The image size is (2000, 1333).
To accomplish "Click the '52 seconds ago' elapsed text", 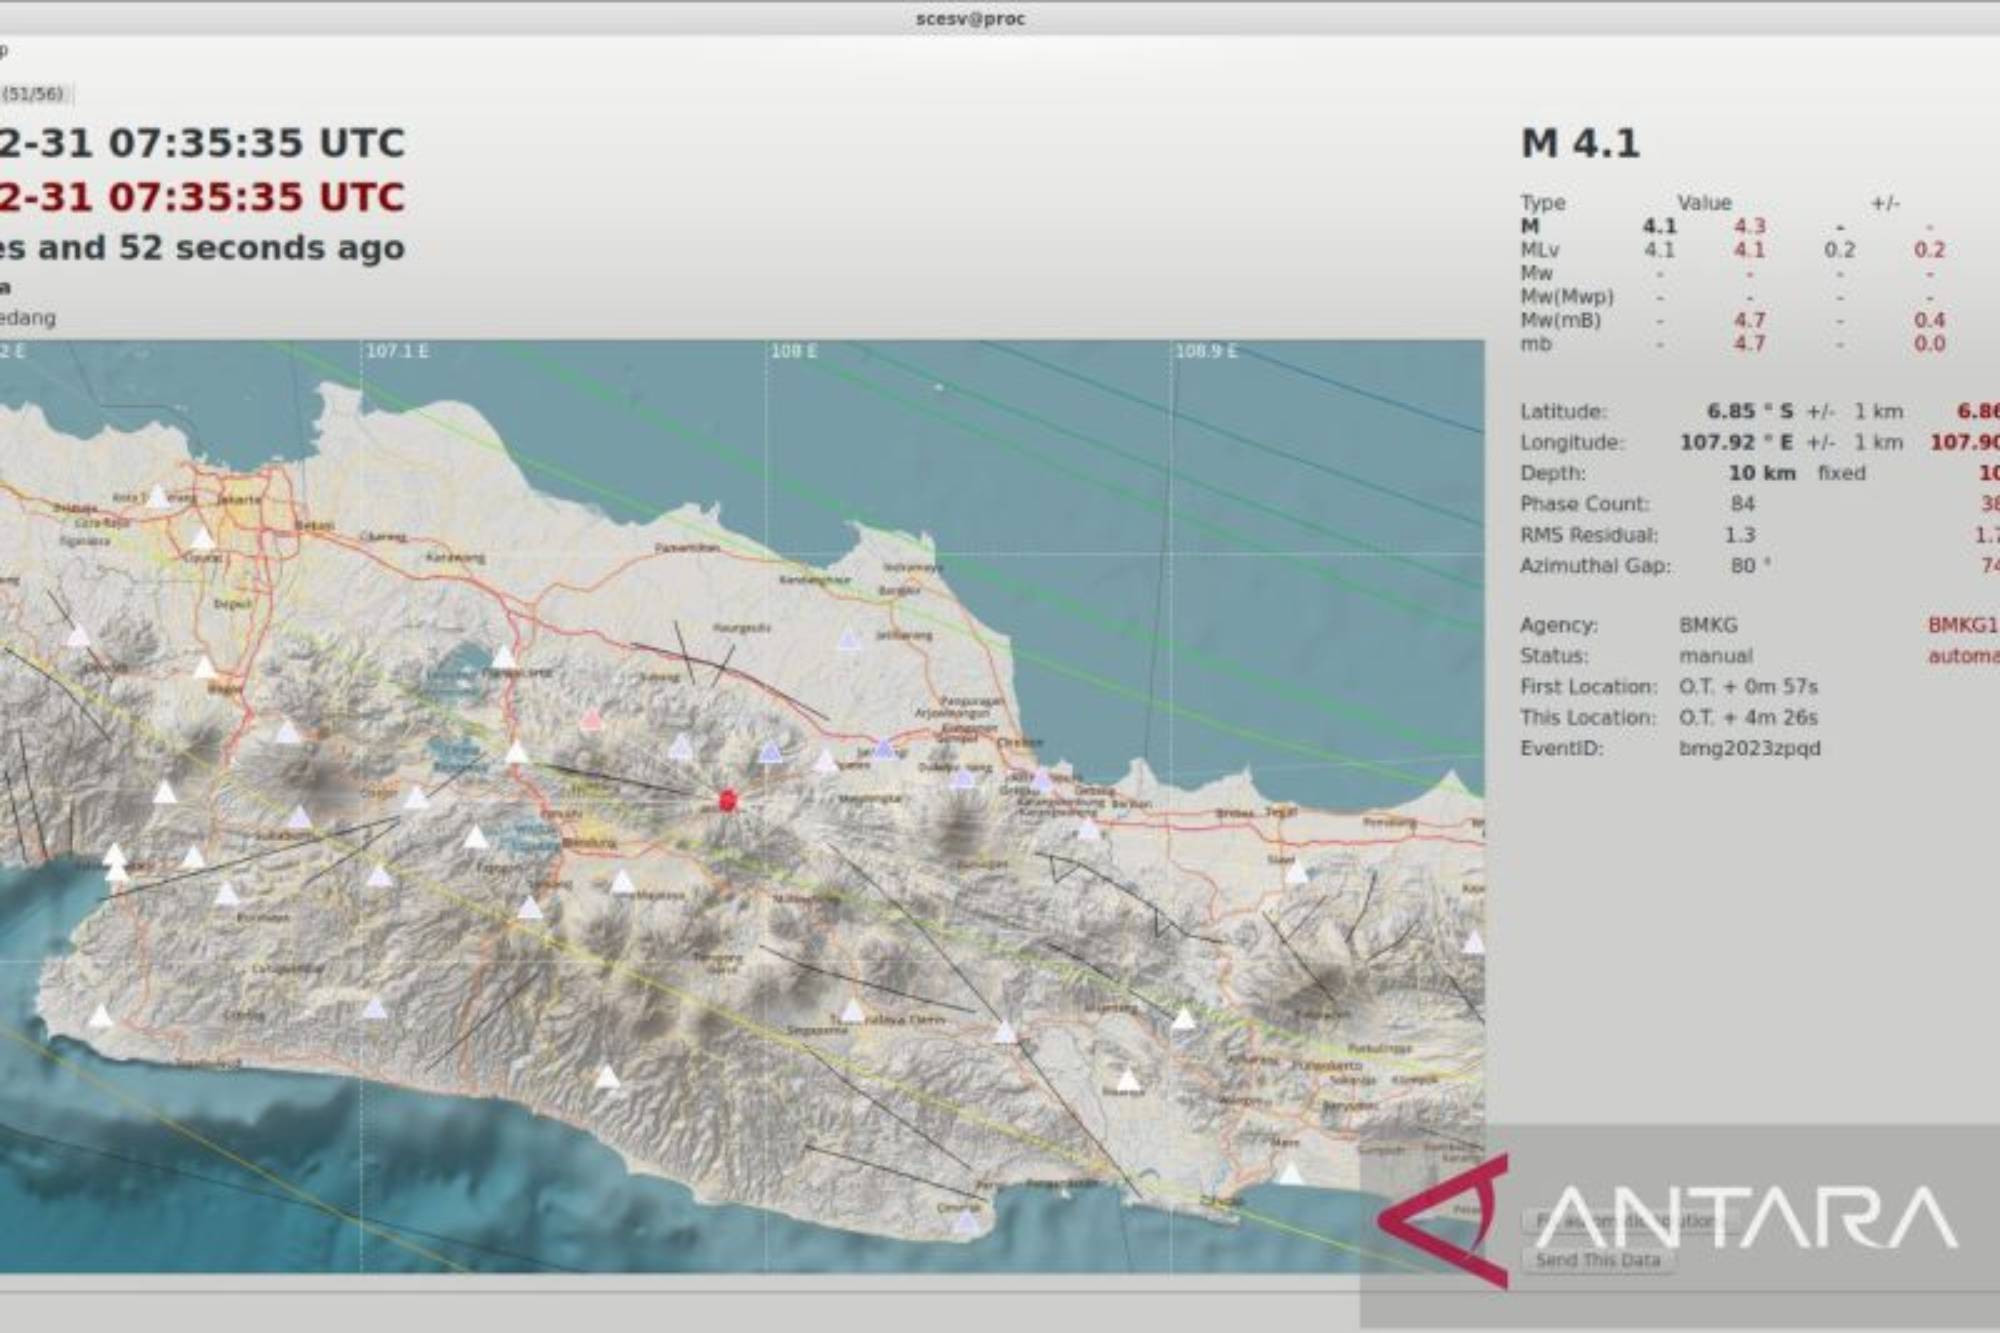I will click(x=262, y=247).
